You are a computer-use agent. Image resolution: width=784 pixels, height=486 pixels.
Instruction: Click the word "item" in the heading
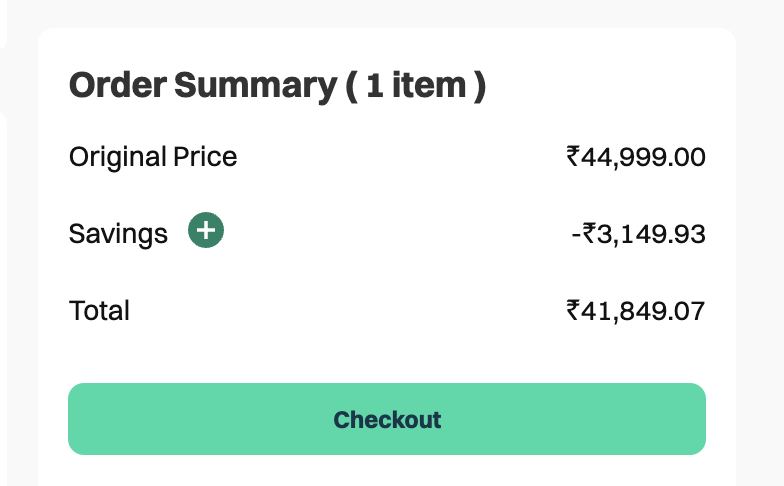click(429, 86)
